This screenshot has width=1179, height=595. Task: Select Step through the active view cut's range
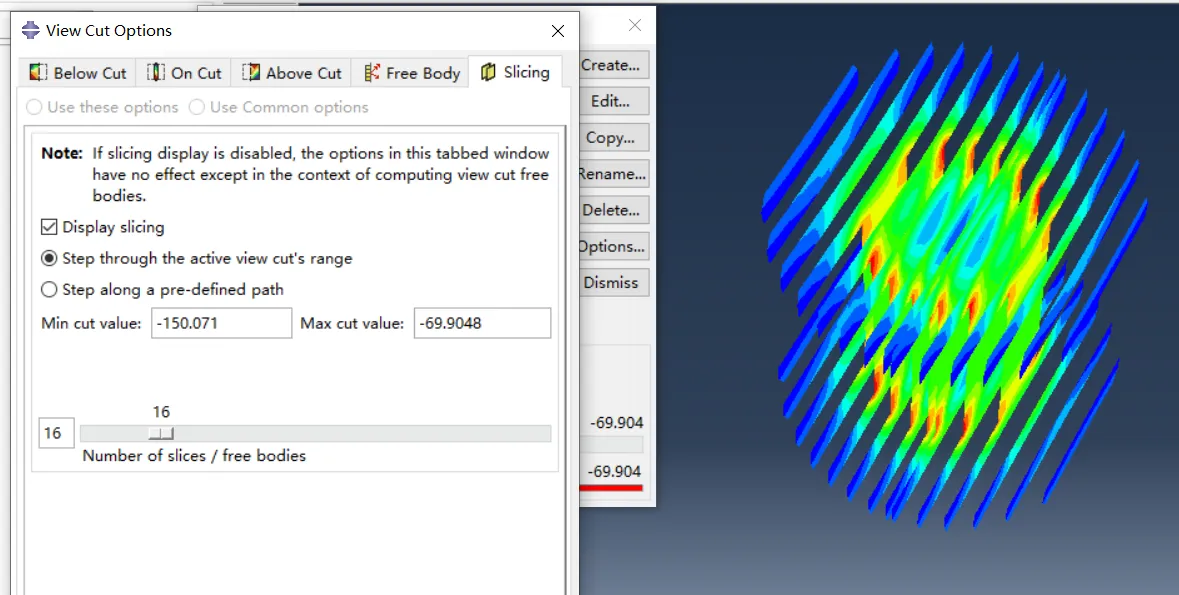tap(49, 258)
